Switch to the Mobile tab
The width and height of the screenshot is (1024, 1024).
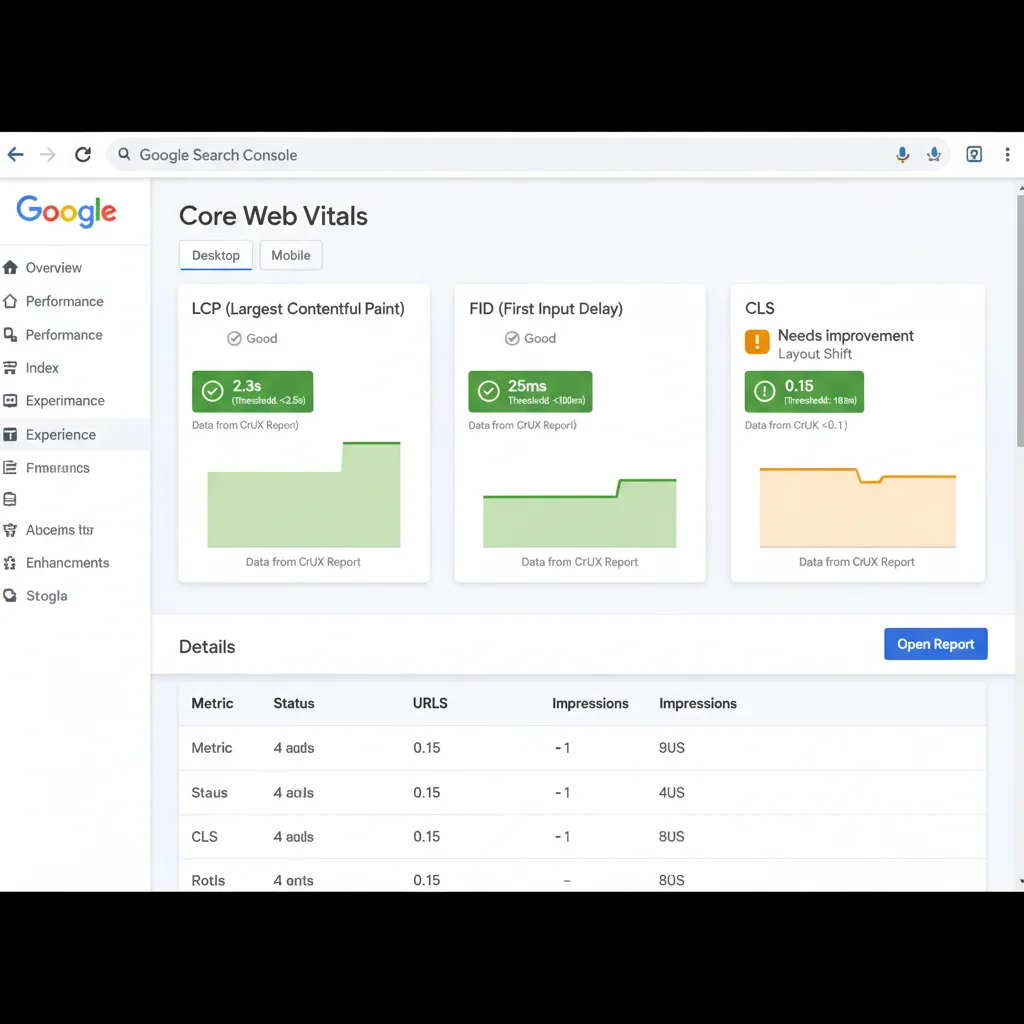[291, 255]
